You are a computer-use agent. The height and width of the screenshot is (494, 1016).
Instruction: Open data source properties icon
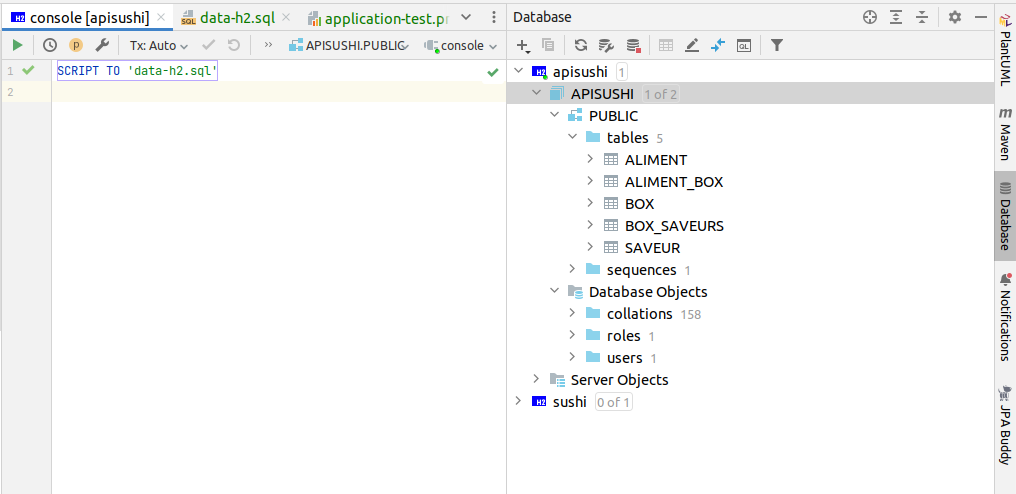click(x=606, y=45)
